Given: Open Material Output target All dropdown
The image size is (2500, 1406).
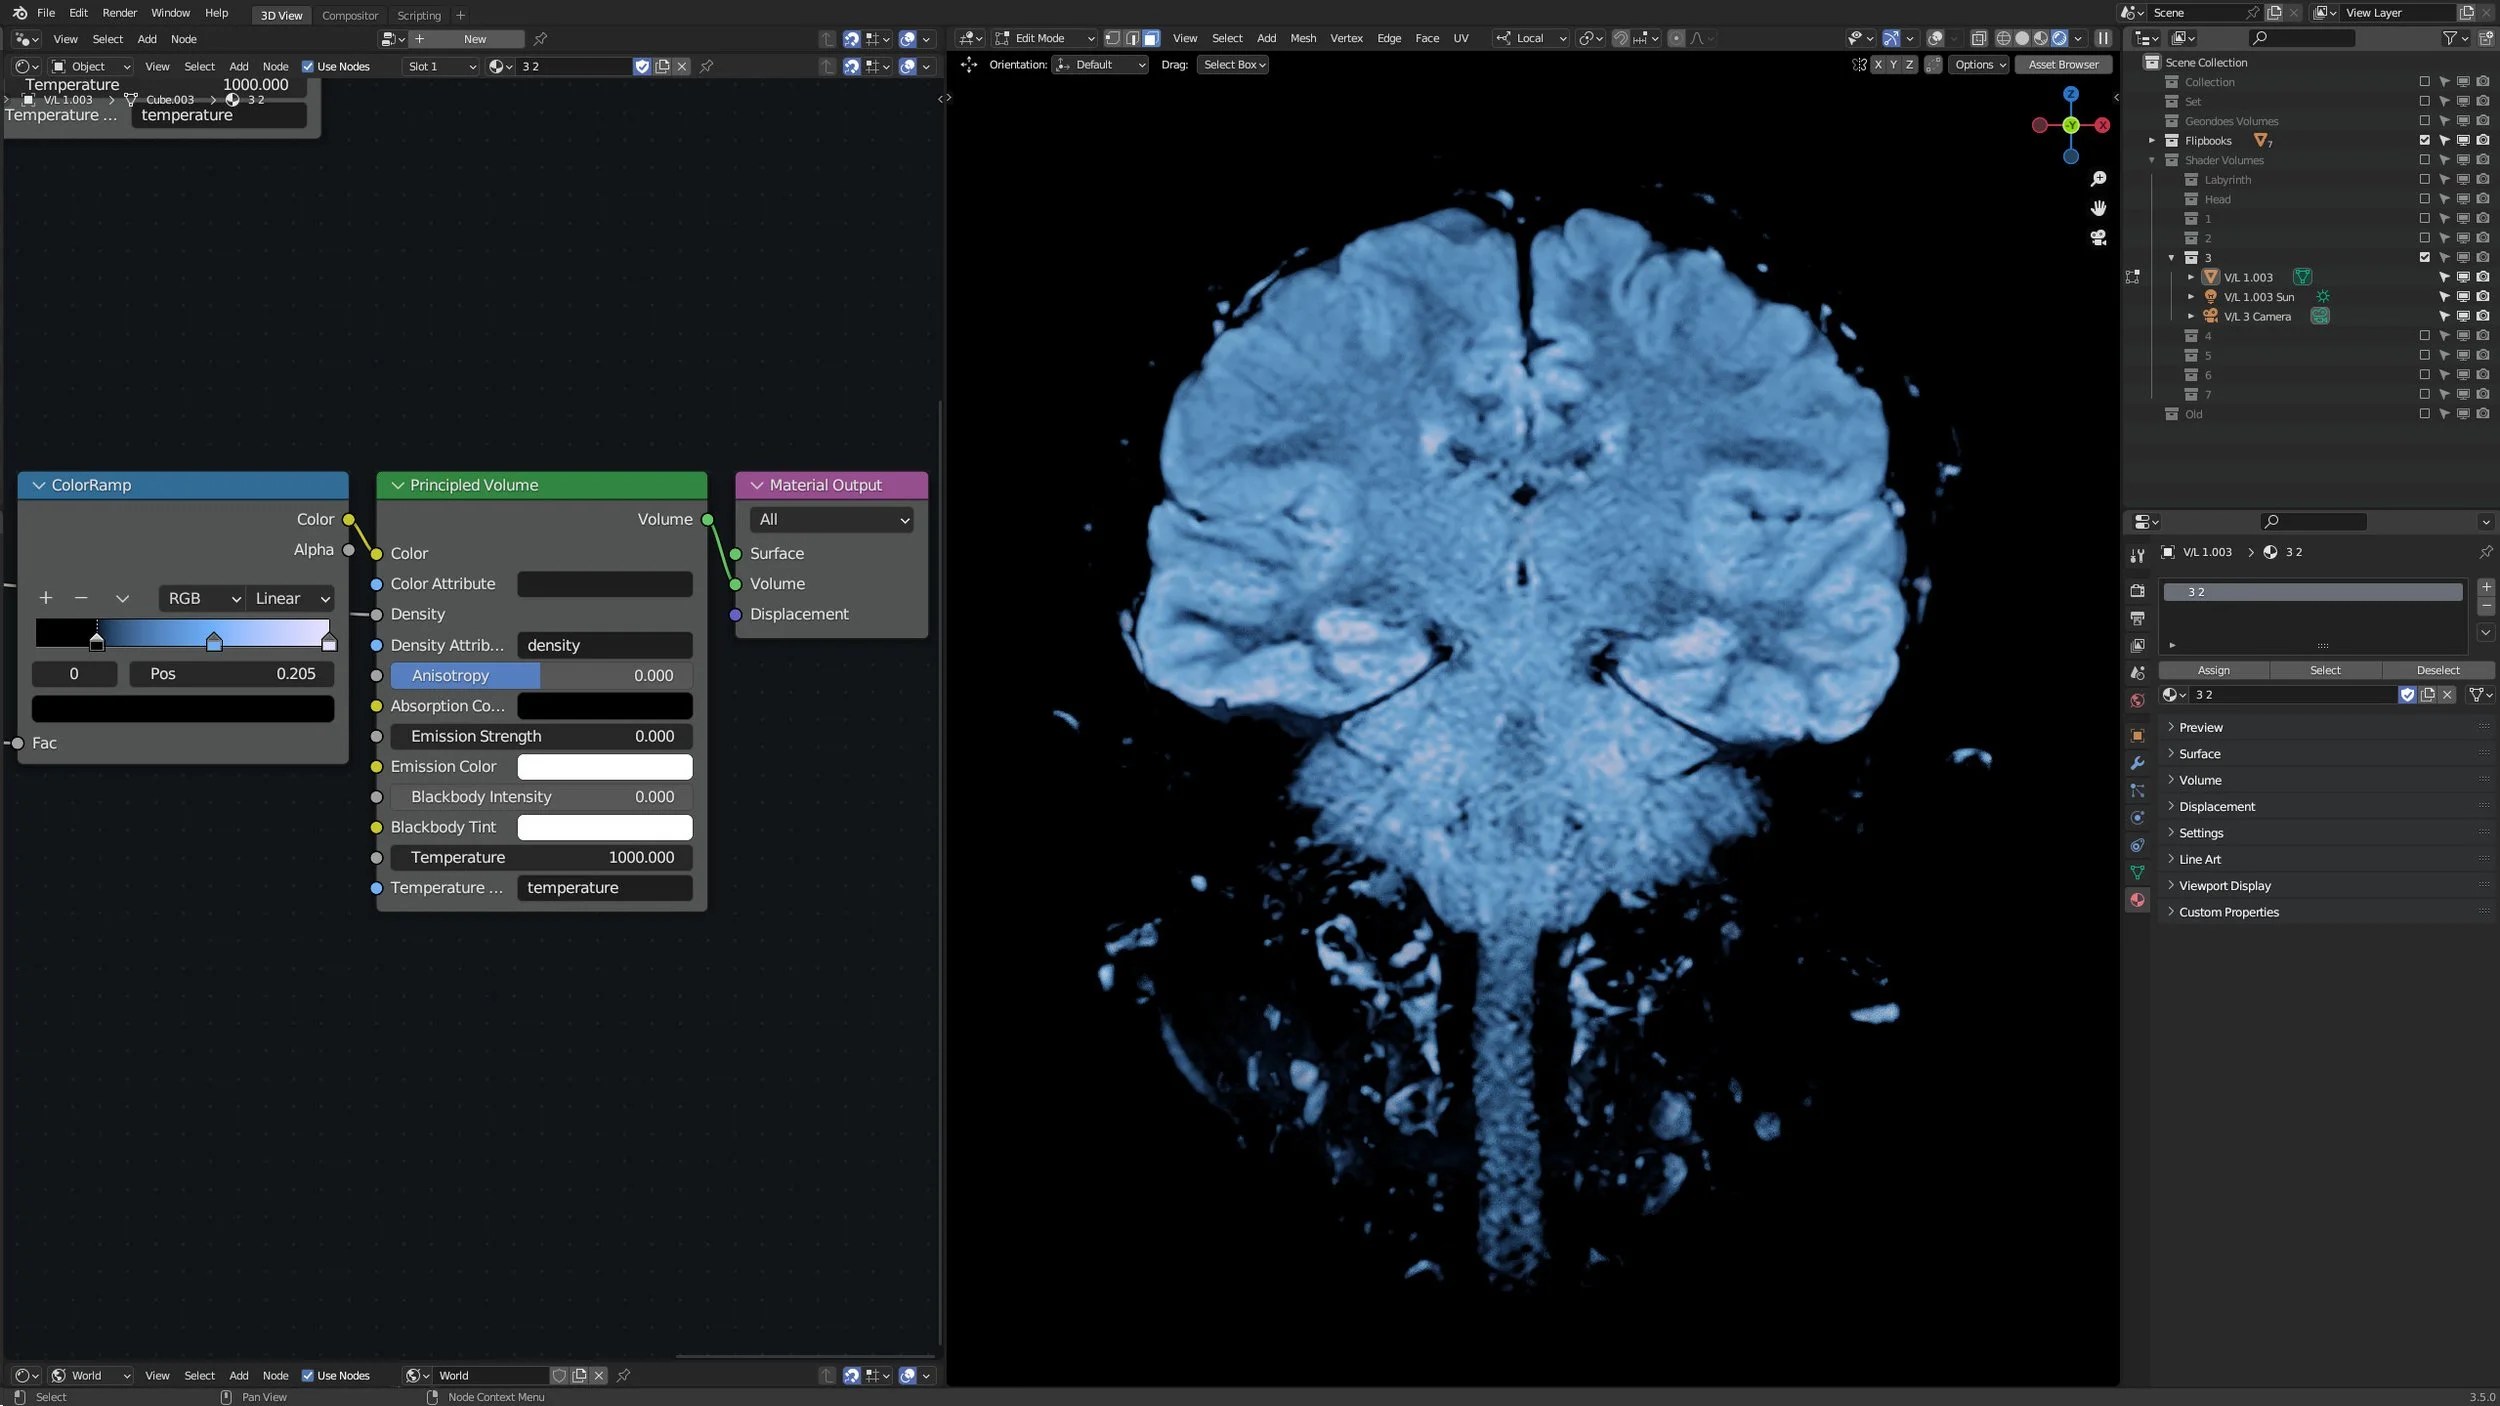Looking at the screenshot, I should (x=832, y=520).
